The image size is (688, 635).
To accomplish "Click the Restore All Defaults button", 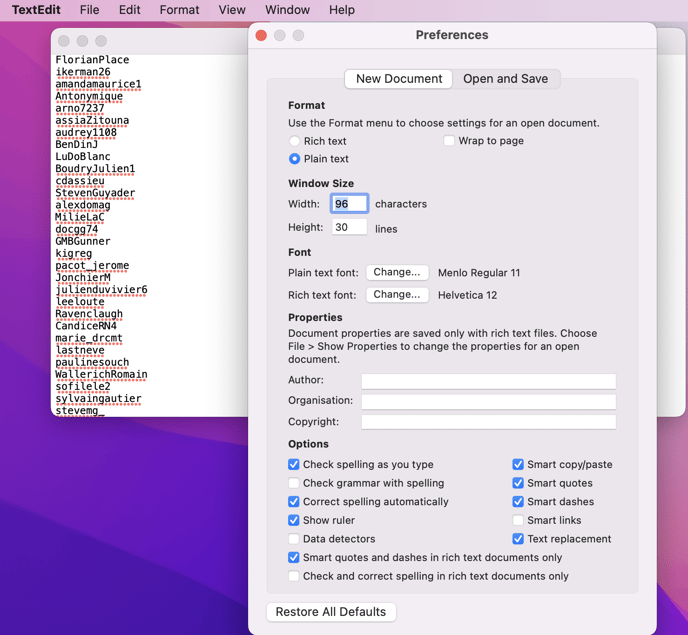I will point(331,612).
